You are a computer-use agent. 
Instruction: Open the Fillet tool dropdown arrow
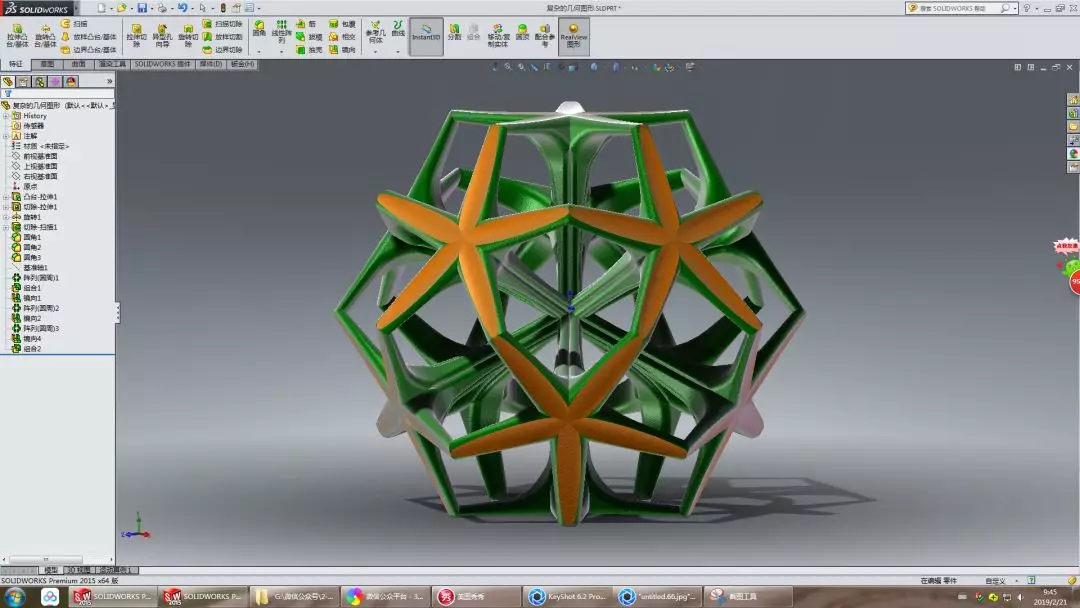pyautogui.click(x=259, y=51)
